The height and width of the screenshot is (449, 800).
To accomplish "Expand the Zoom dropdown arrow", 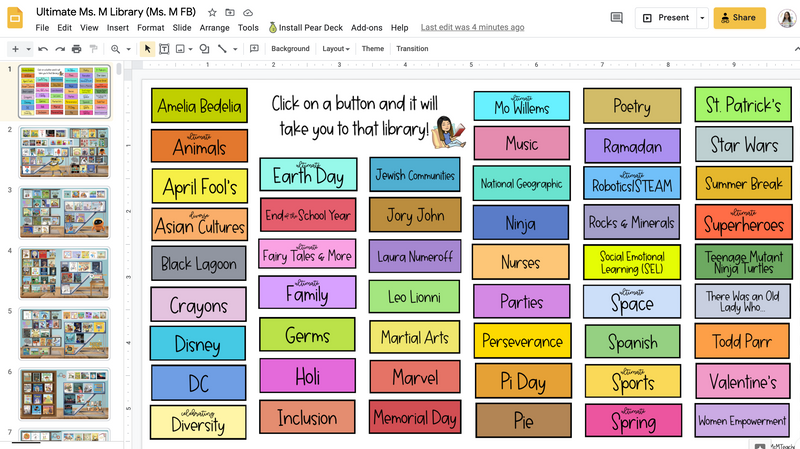I will [x=129, y=49].
